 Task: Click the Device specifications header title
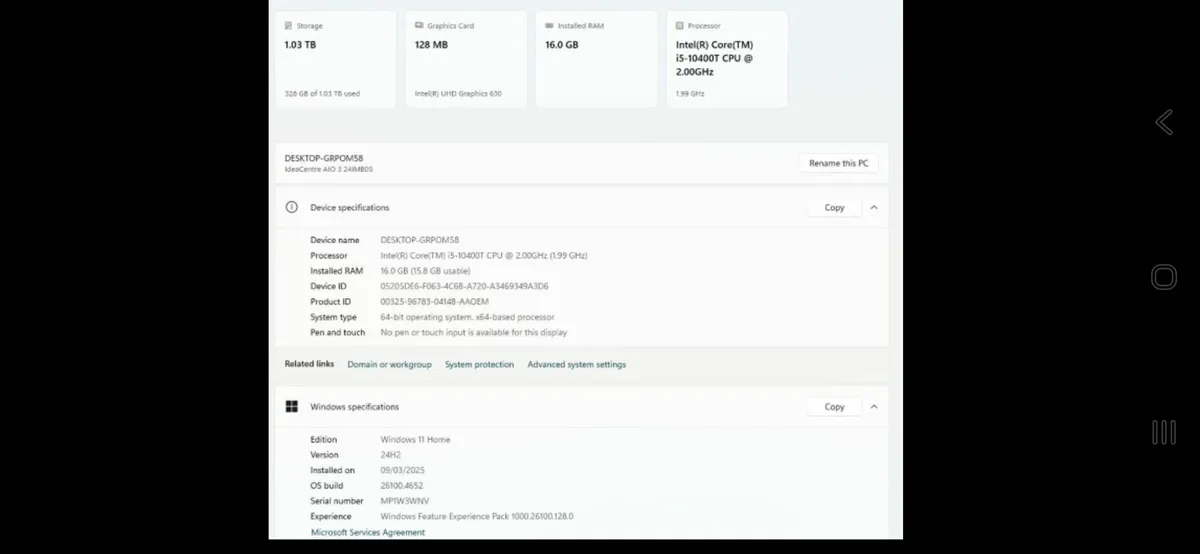pyautogui.click(x=350, y=207)
